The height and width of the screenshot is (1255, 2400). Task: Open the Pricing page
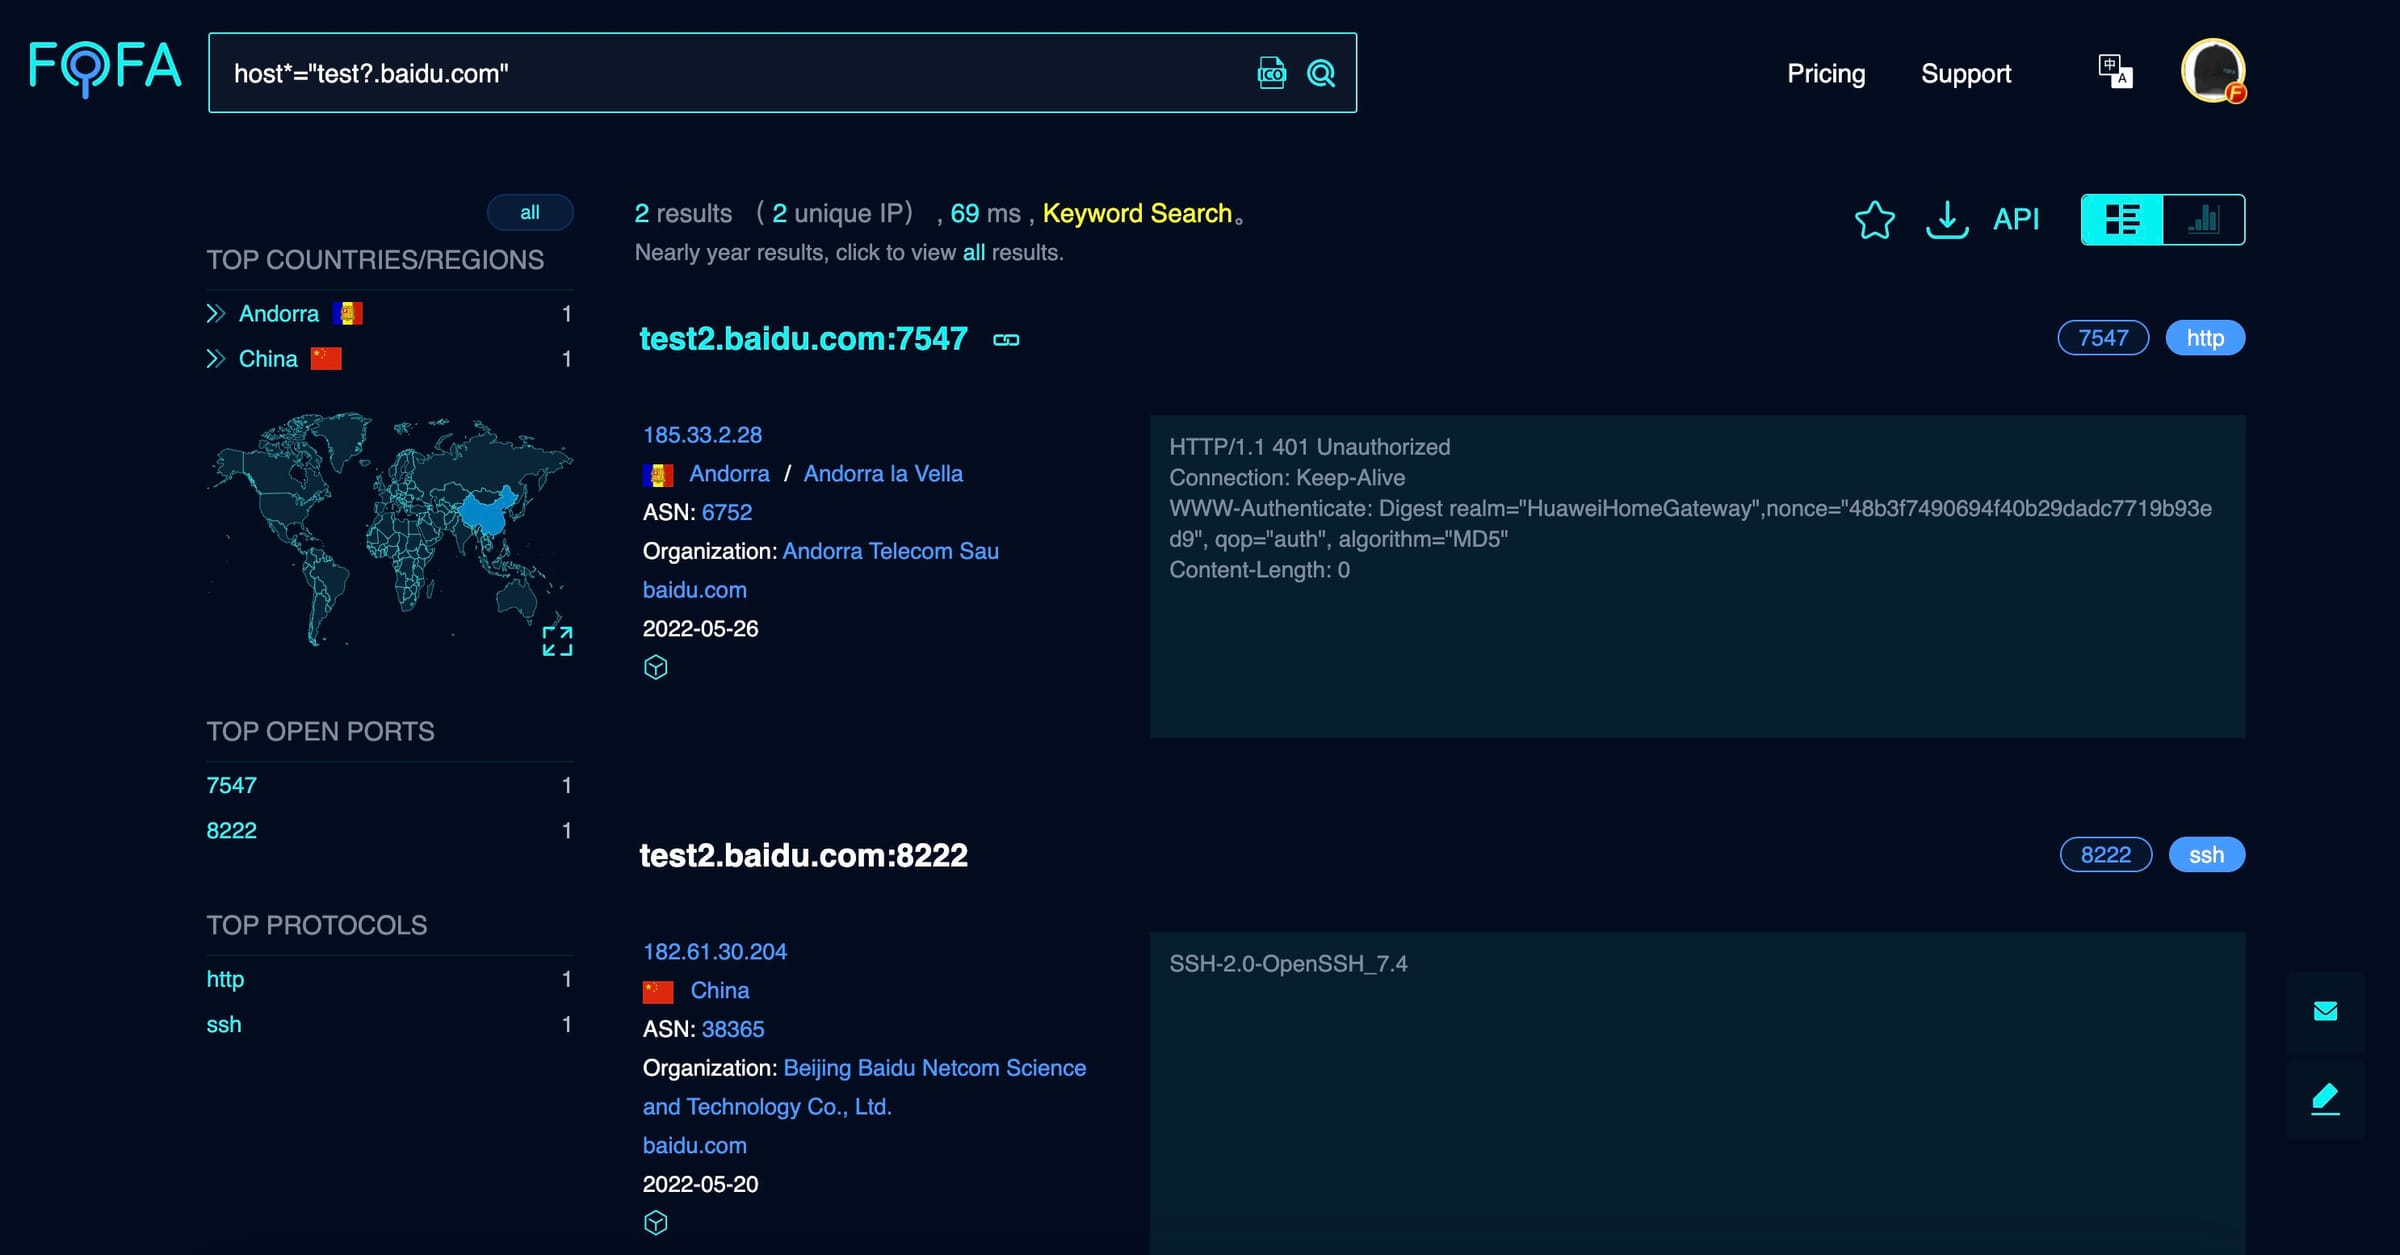tap(1826, 73)
